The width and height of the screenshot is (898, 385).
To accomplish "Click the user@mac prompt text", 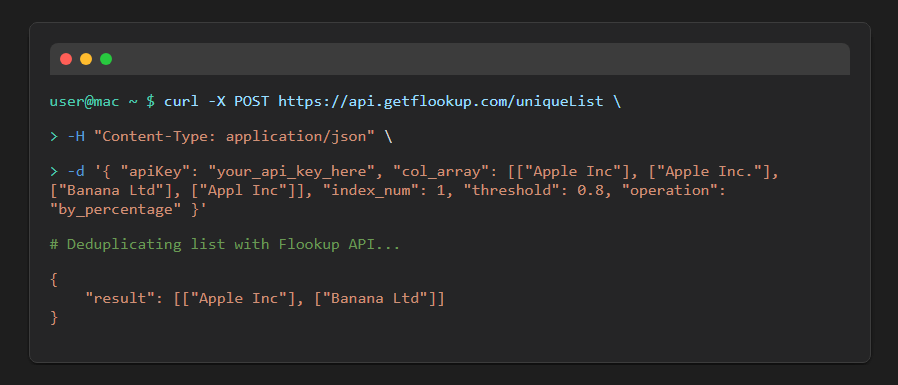I will click(85, 101).
